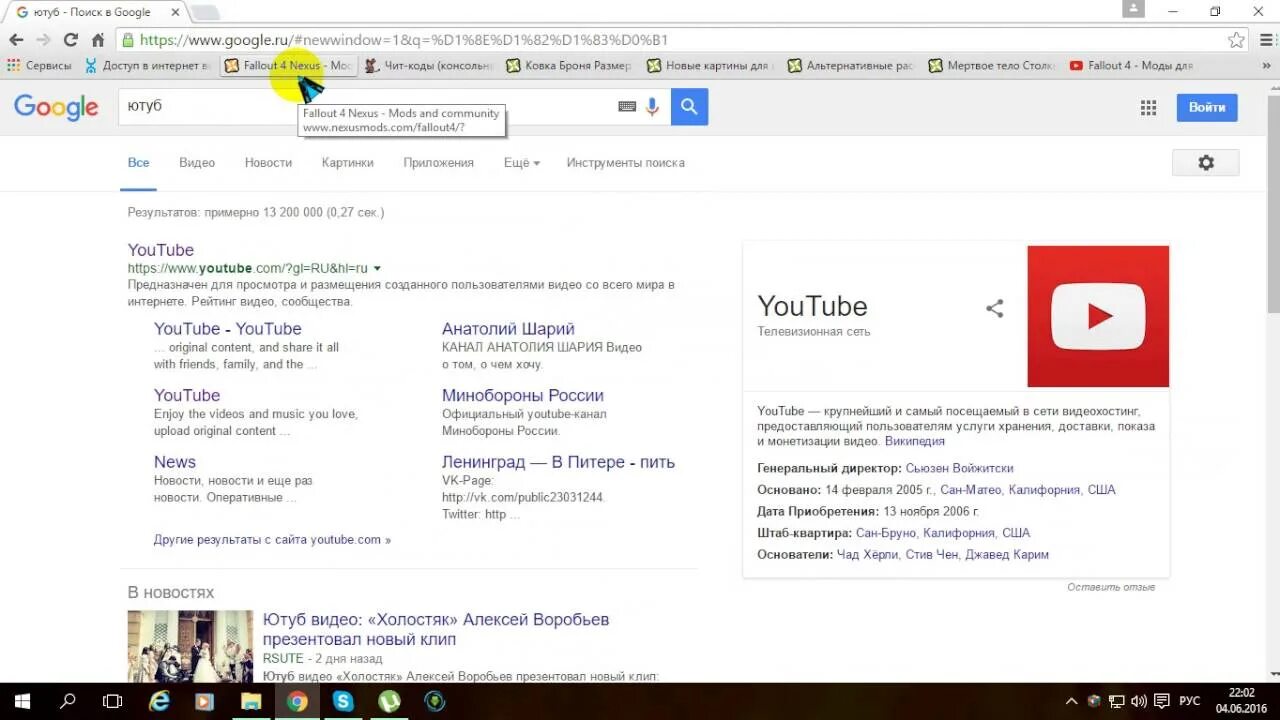1280x720 pixels.
Task: Open Windows taskbar search
Action: pos(68,702)
